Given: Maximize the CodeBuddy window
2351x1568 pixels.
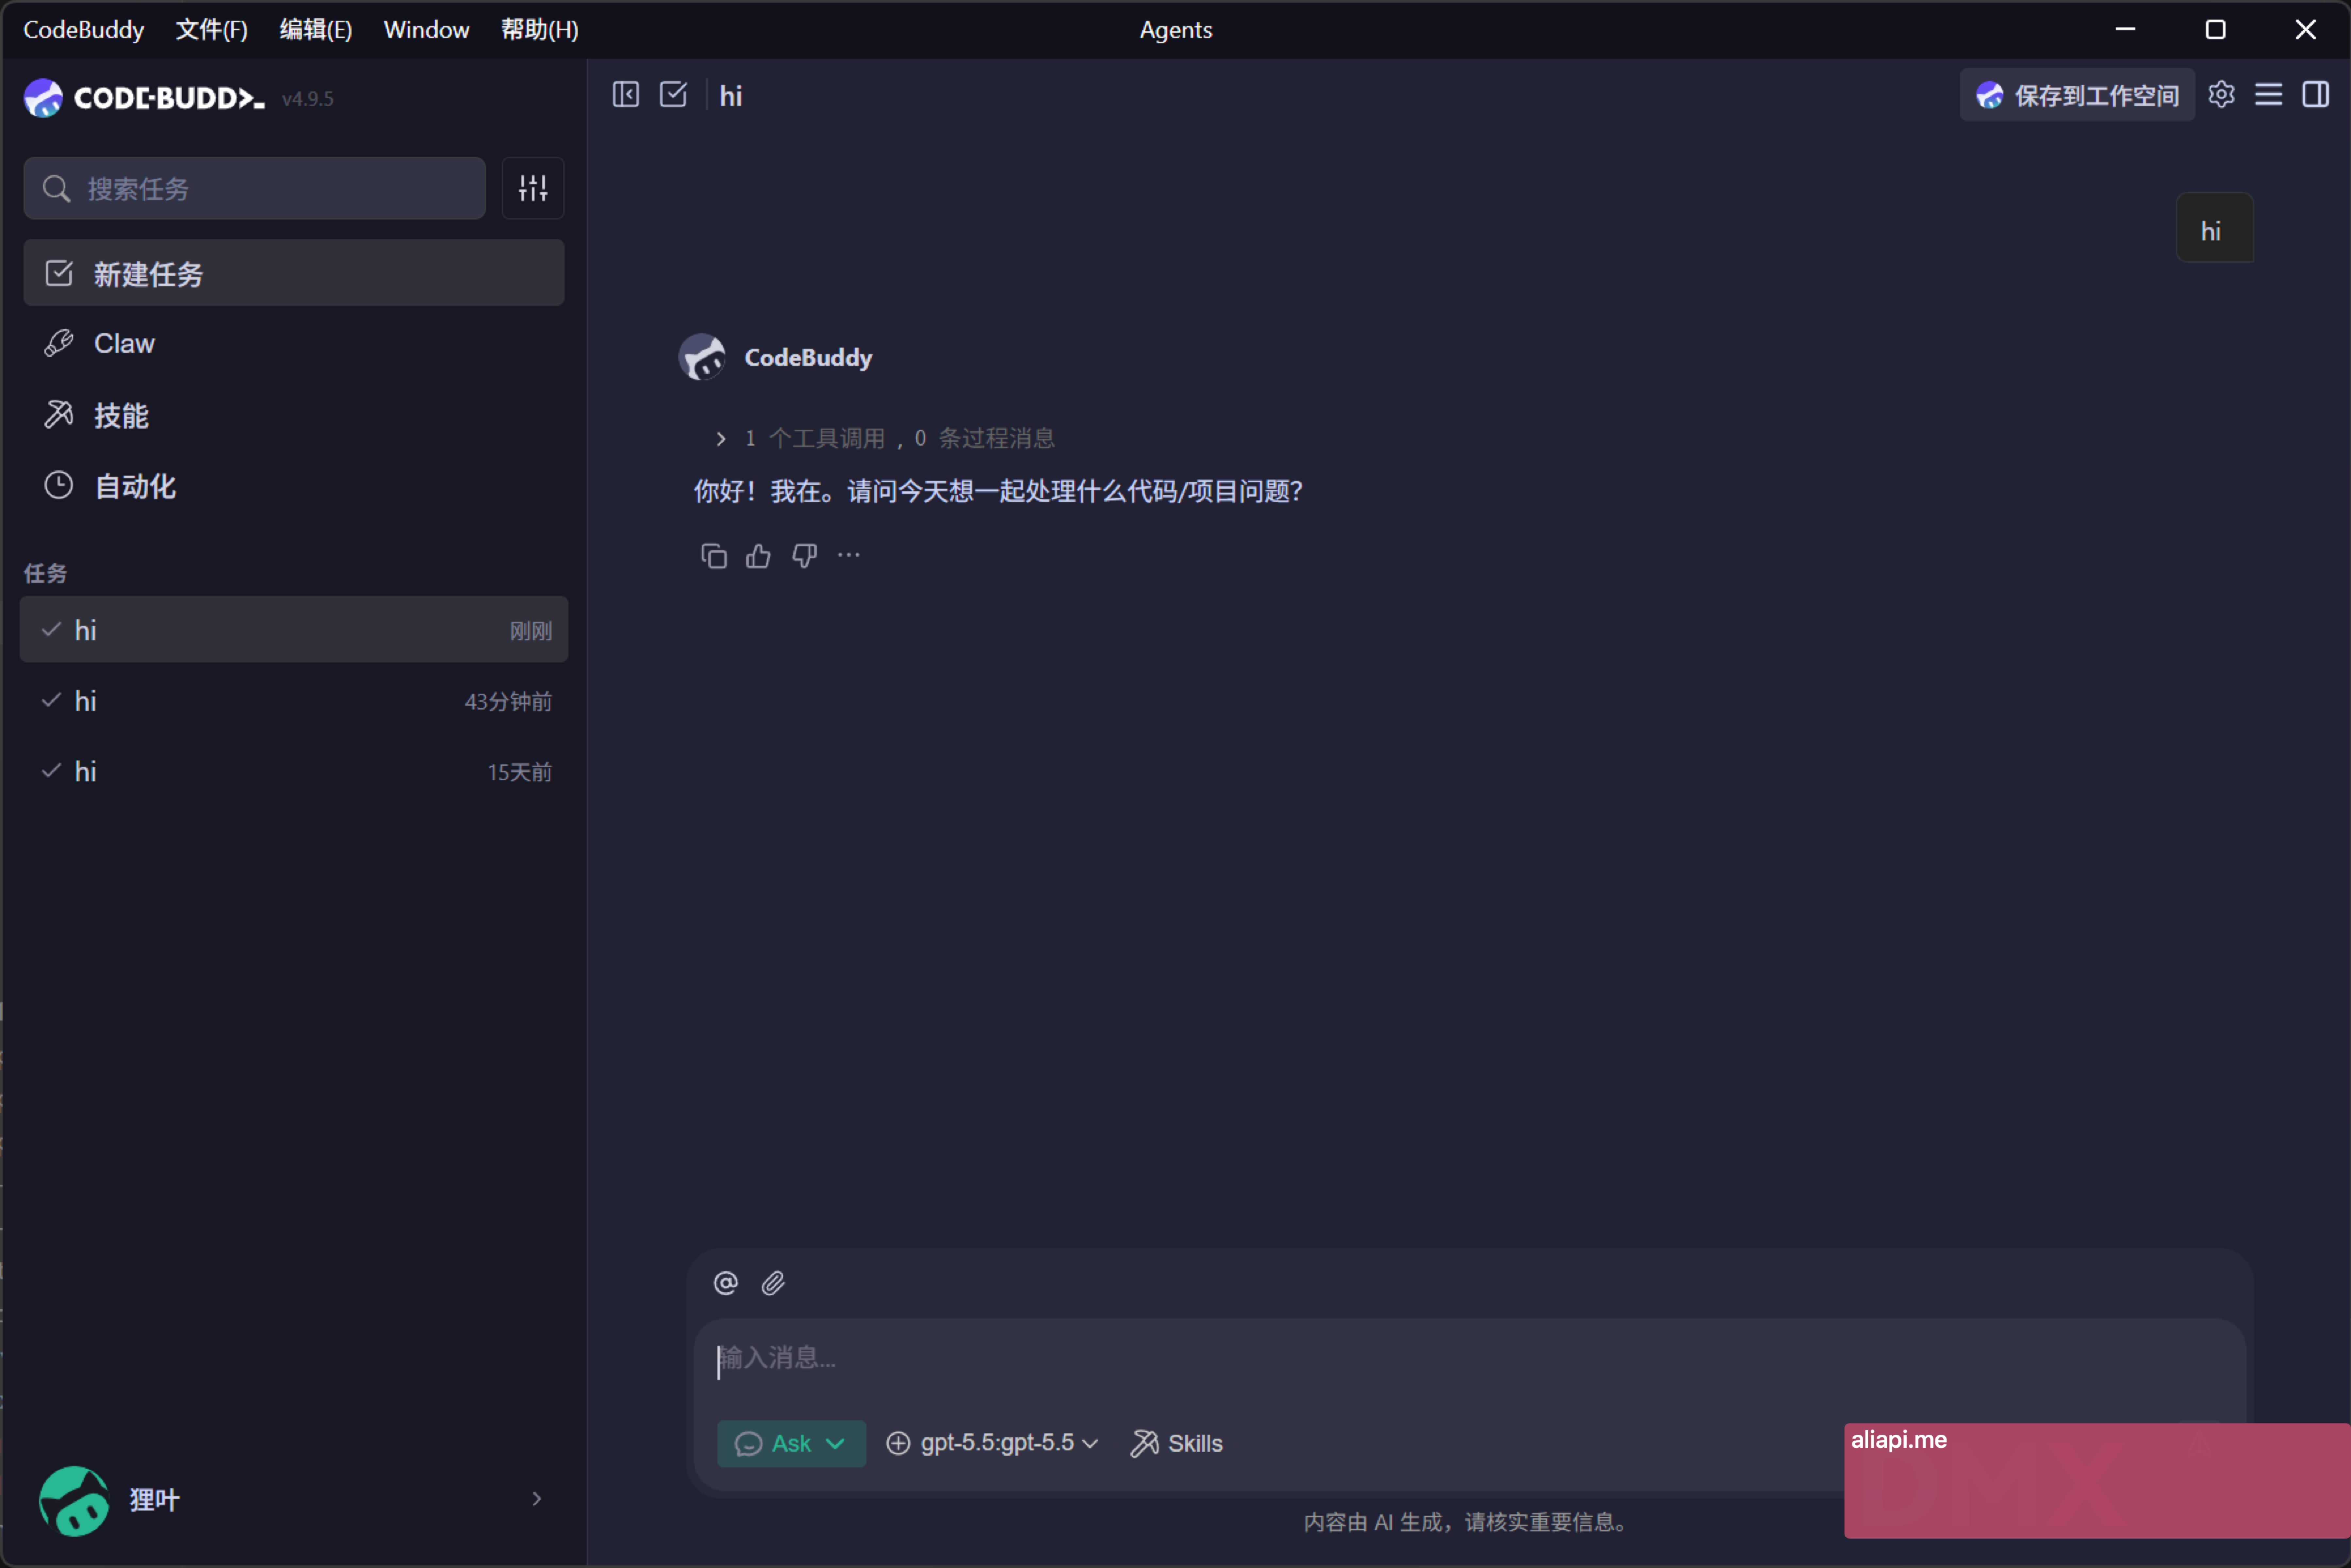Looking at the screenshot, I should tap(2215, 30).
